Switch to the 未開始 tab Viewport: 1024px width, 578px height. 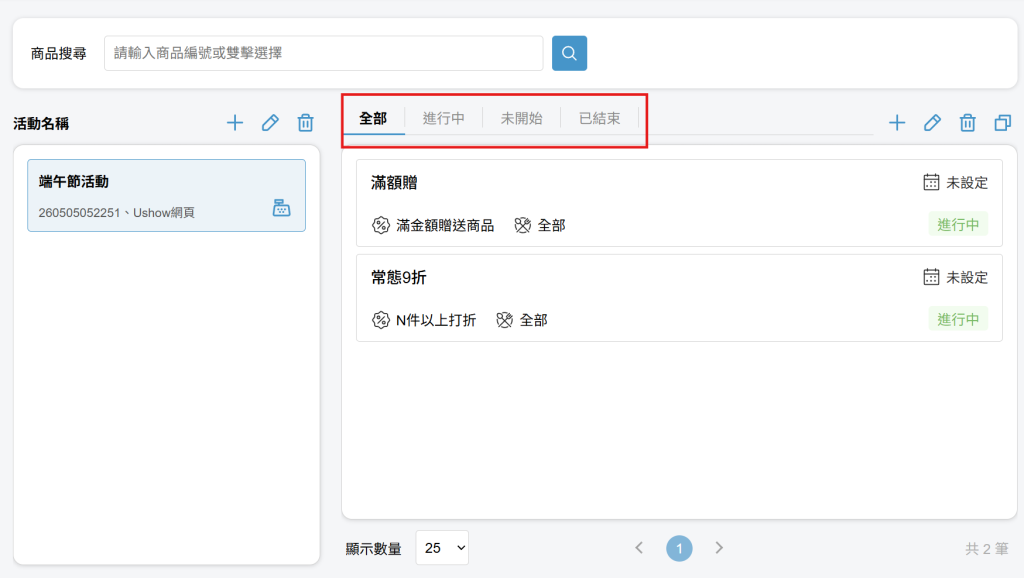(521, 118)
